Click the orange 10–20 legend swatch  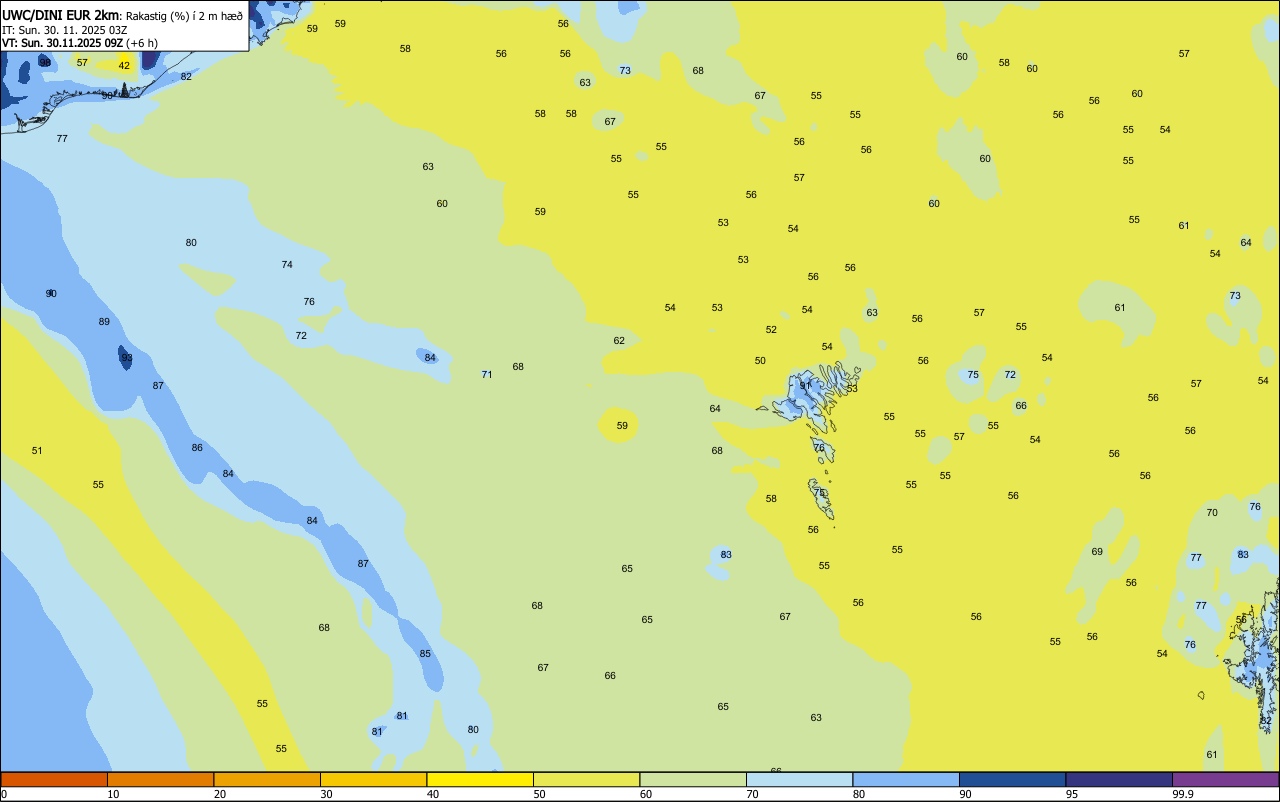pyautogui.click(x=161, y=779)
